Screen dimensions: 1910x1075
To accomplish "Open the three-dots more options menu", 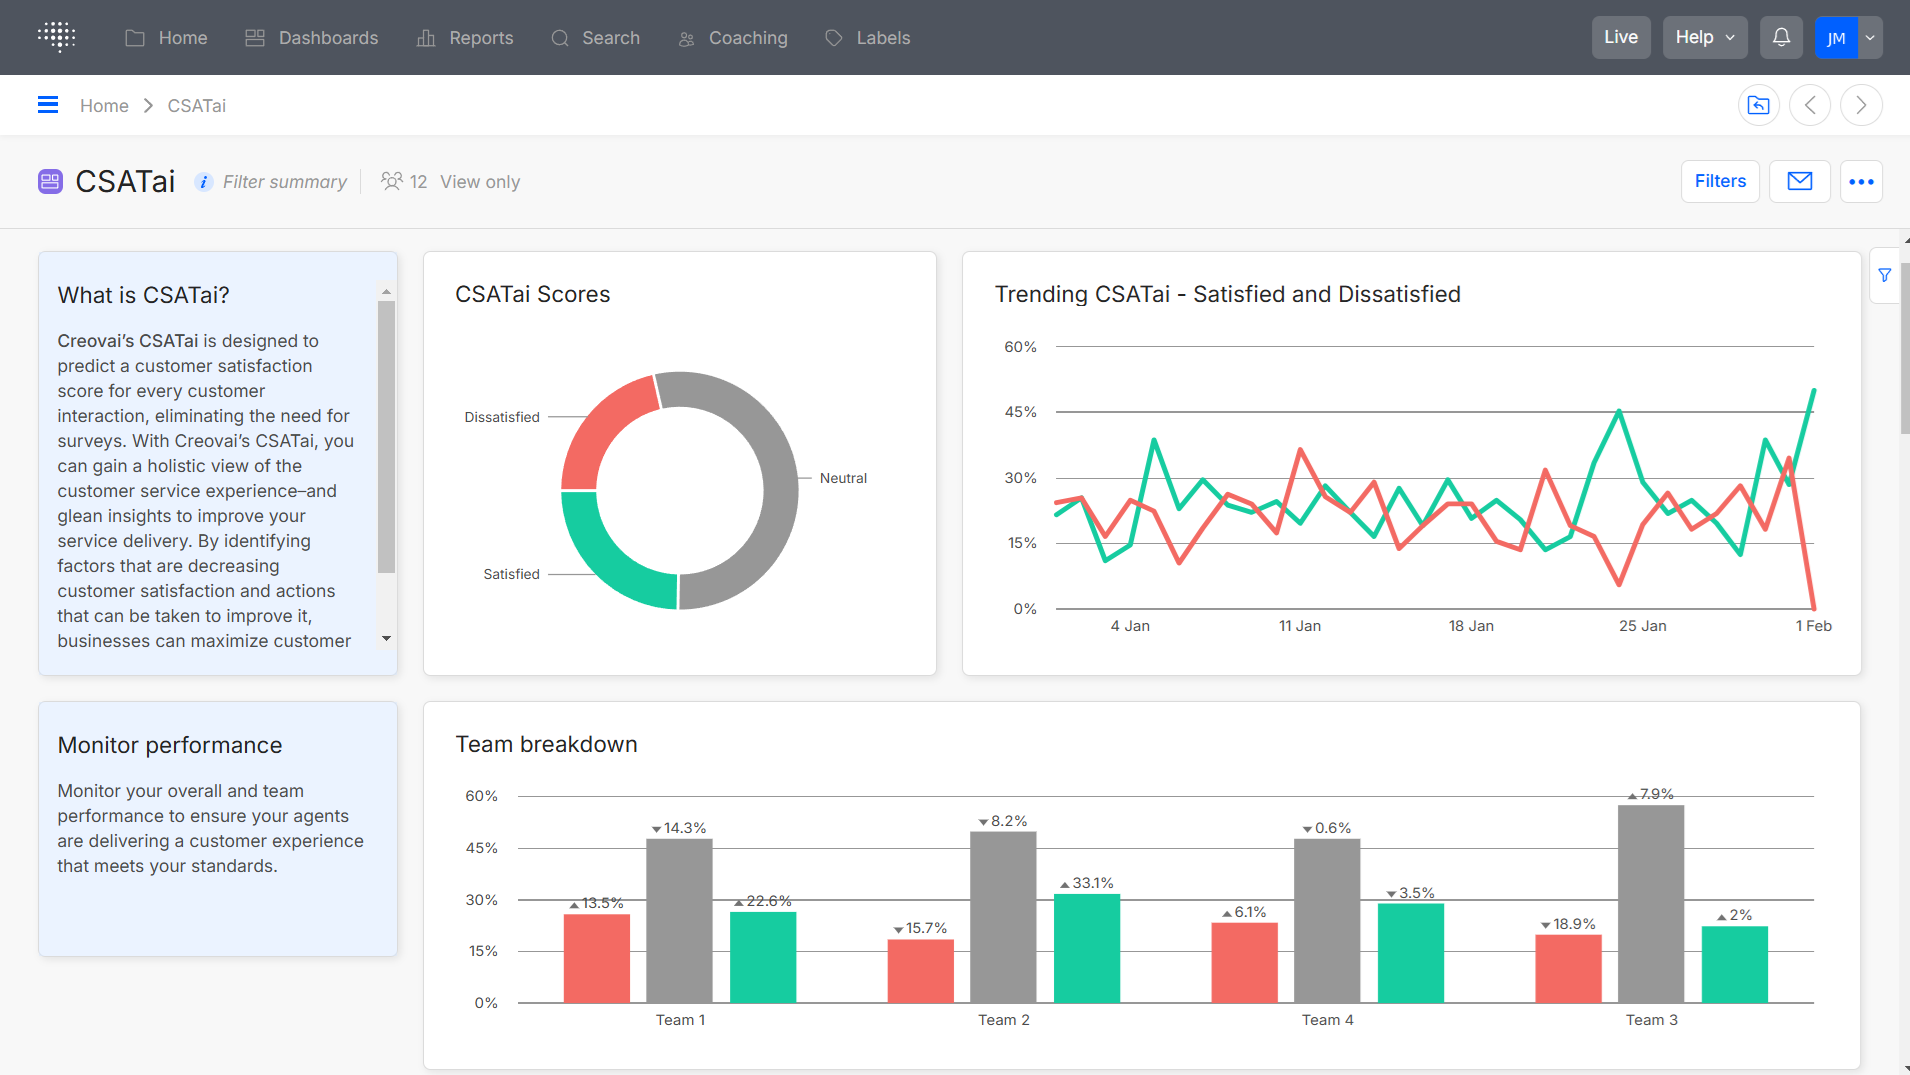I will pyautogui.click(x=1861, y=181).
